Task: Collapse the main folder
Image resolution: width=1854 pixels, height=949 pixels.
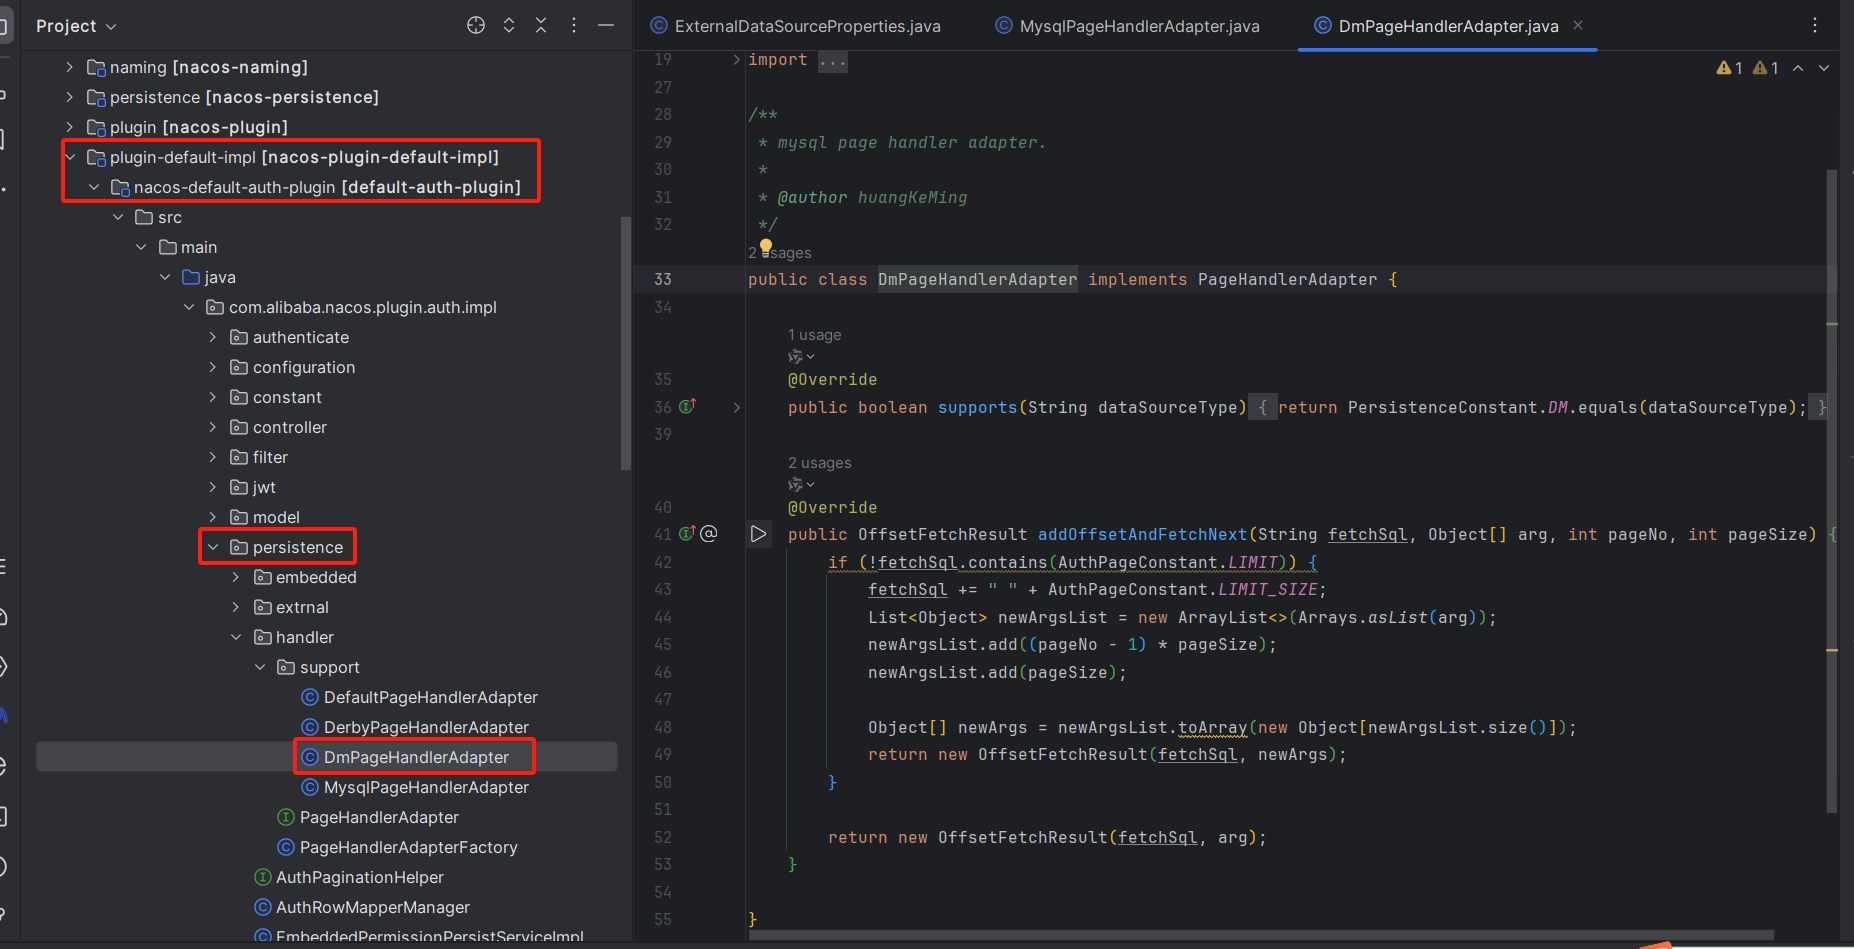Action: pyautogui.click(x=141, y=247)
